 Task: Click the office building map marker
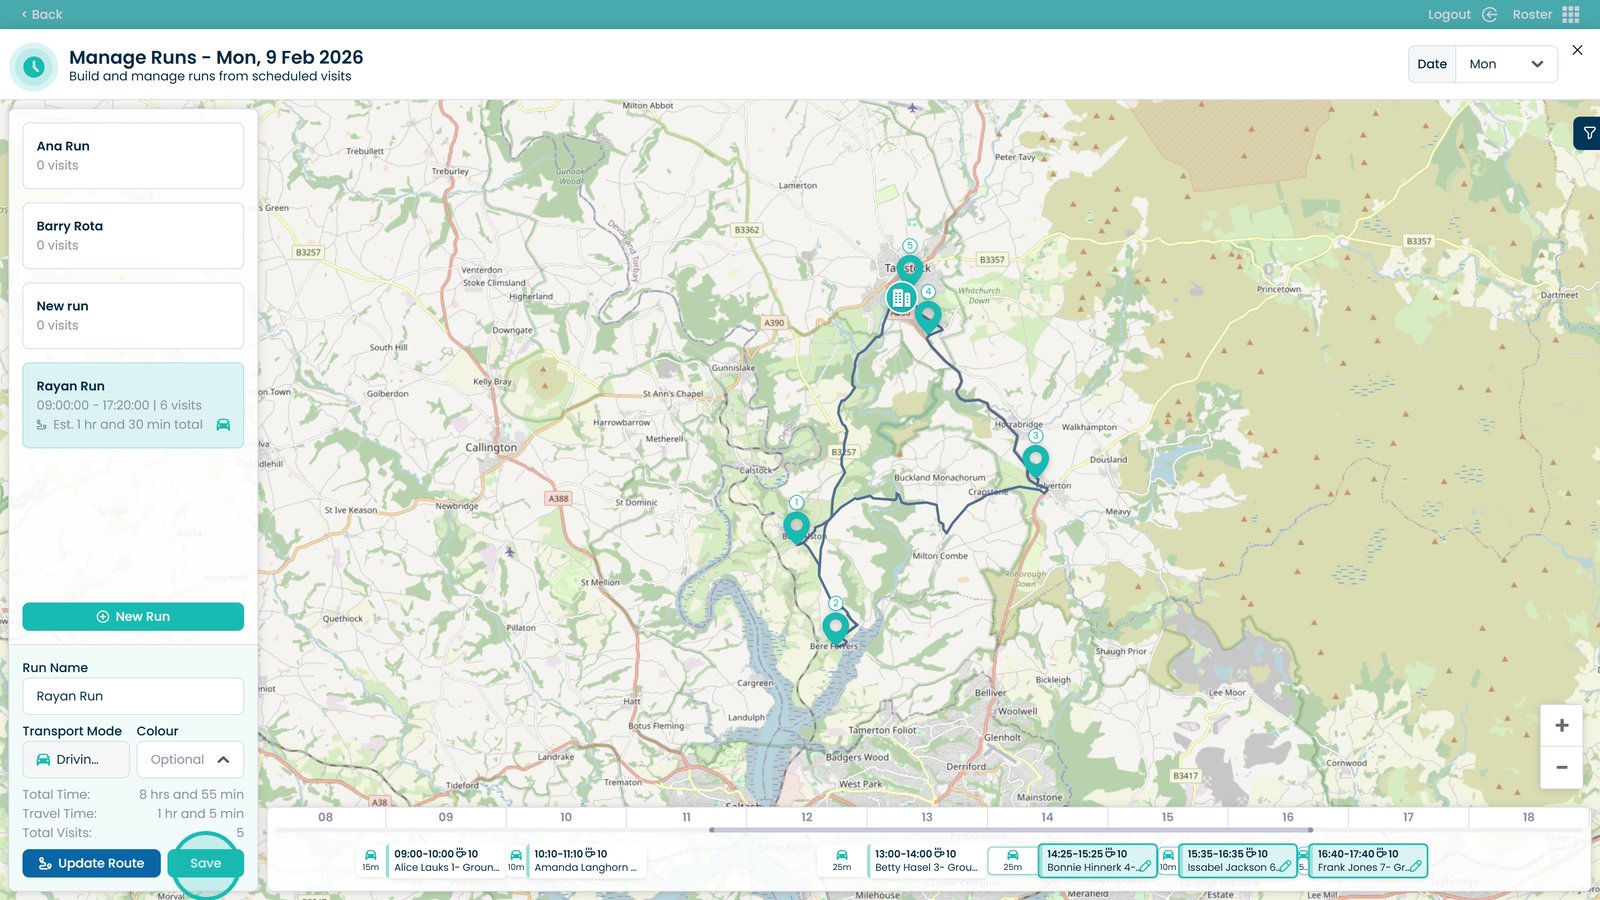901,297
